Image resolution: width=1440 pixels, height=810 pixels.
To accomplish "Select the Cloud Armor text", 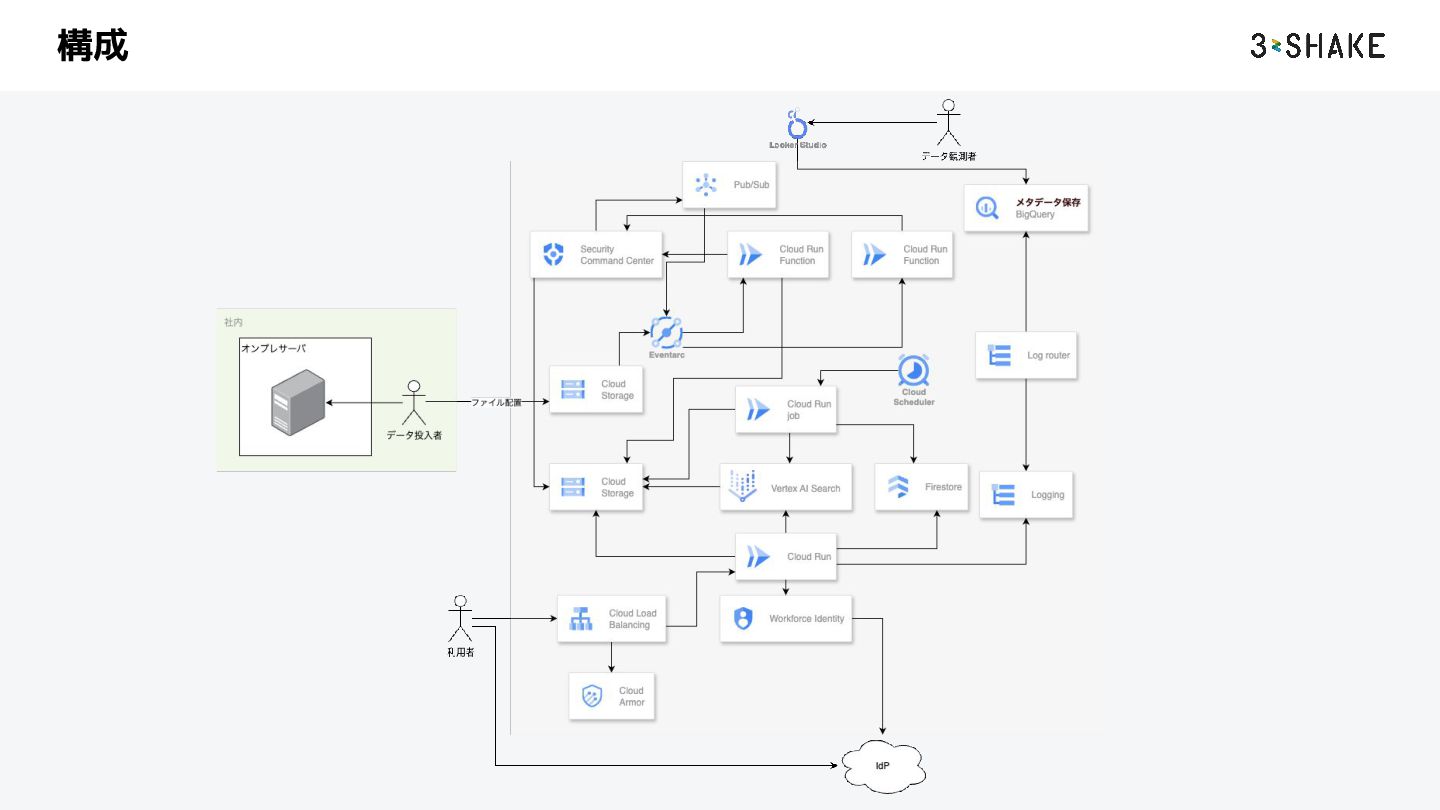I will [x=632, y=696].
